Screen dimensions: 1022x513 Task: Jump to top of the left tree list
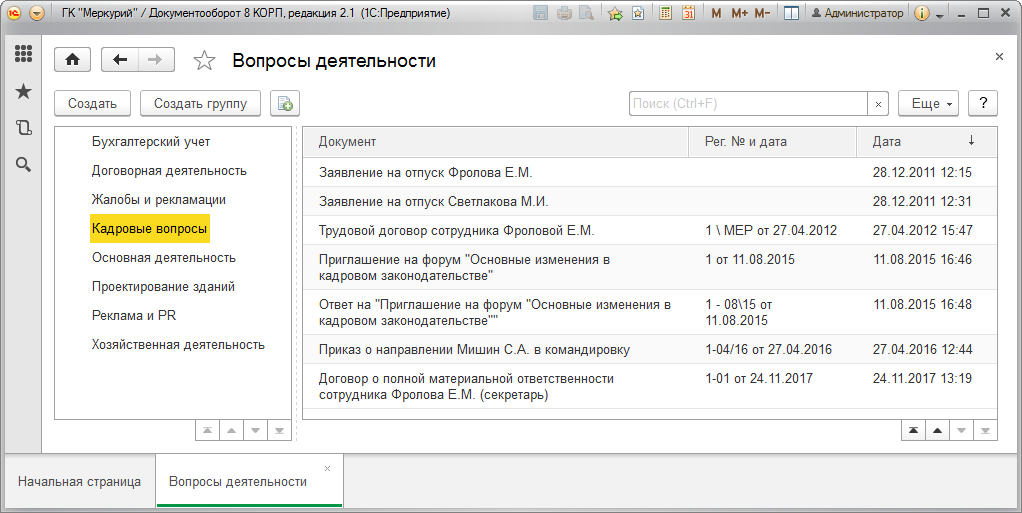click(207, 430)
